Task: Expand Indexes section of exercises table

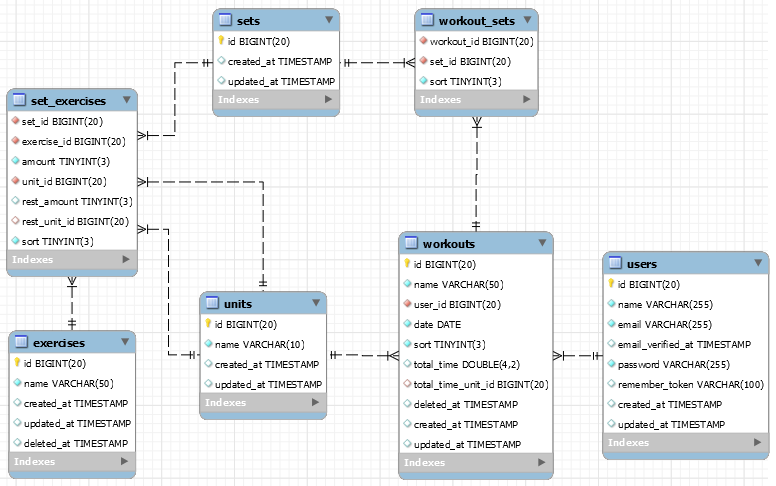Action: coord(124,461)
